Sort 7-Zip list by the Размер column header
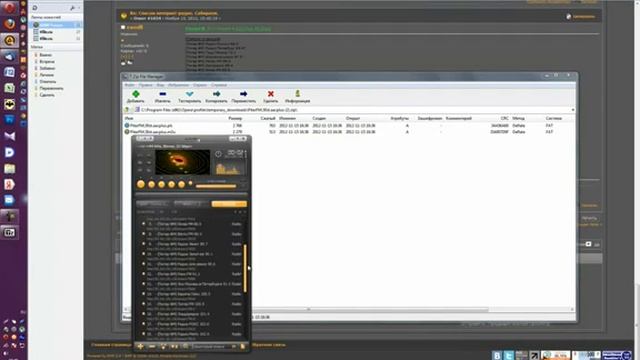 pos(235,118)
